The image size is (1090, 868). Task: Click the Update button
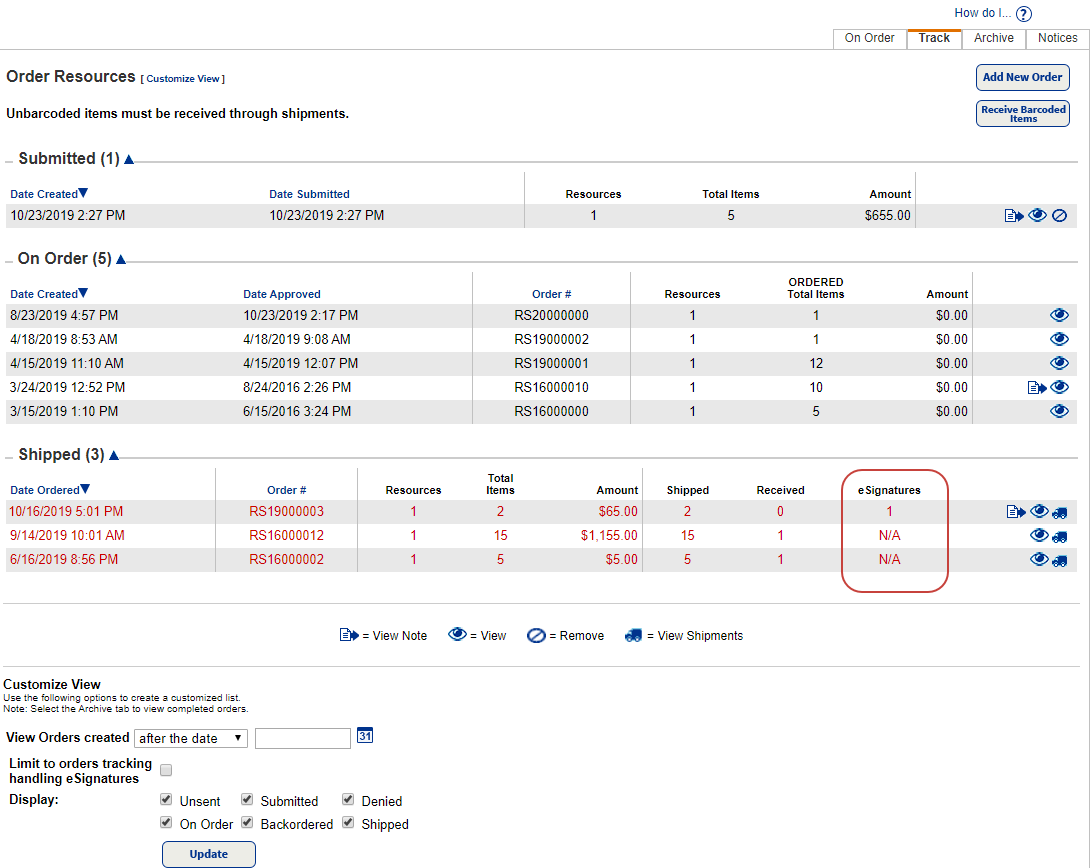[209, 854]
